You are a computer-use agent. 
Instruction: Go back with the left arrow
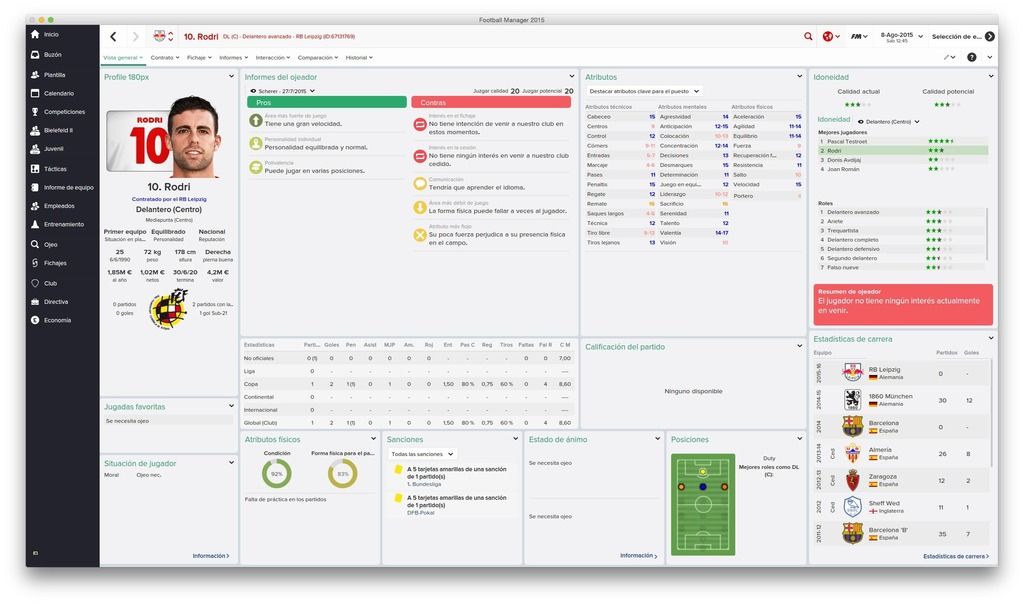click(113, 37)
